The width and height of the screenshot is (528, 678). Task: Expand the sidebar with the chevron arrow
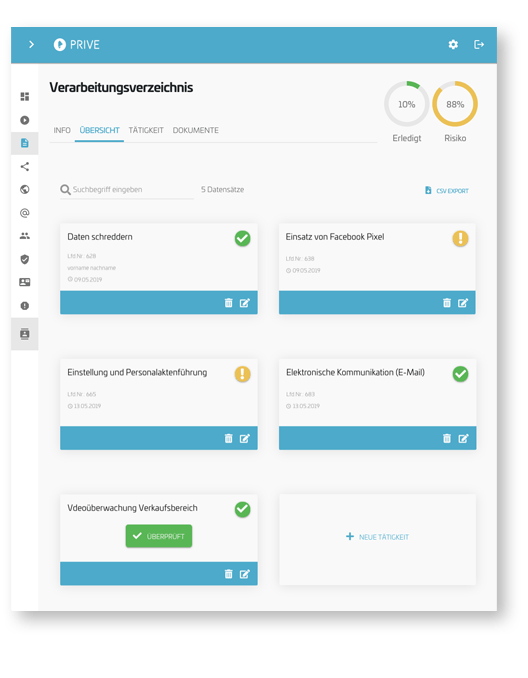click(31, 45)
